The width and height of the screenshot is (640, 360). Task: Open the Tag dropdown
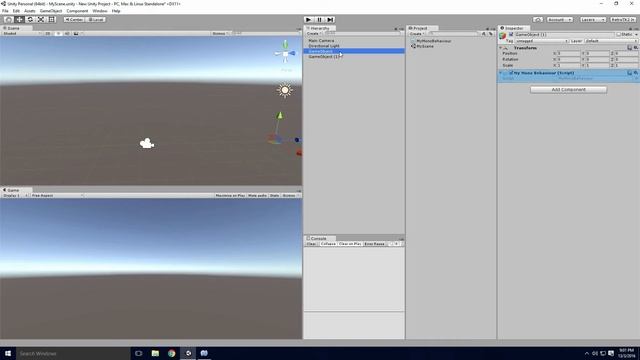pos(541,41)
